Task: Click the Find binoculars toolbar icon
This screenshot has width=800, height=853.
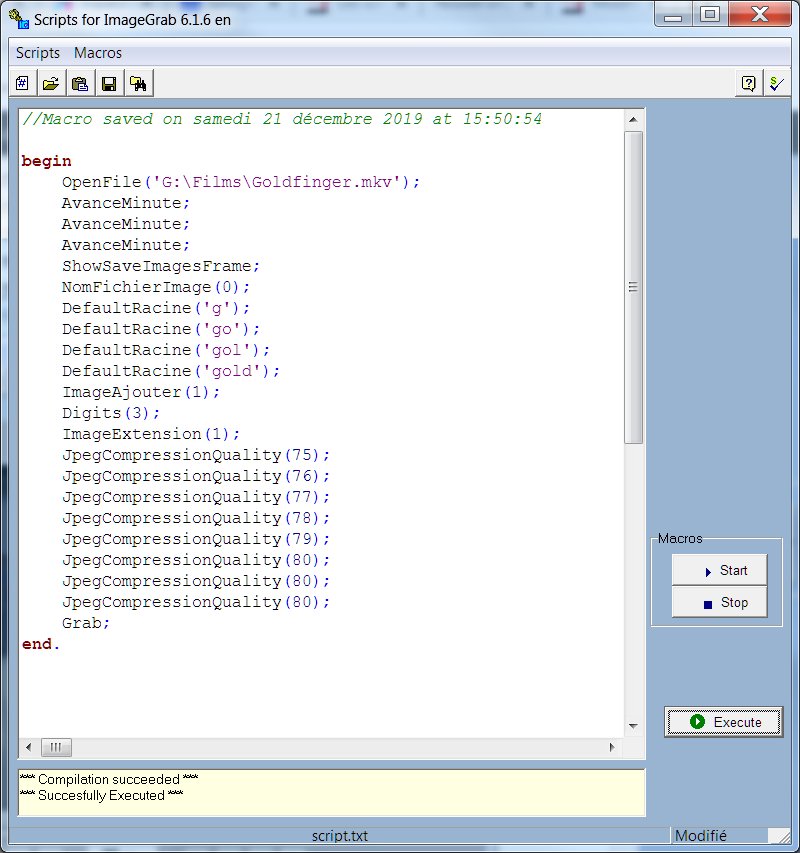Action: [138, 84]
